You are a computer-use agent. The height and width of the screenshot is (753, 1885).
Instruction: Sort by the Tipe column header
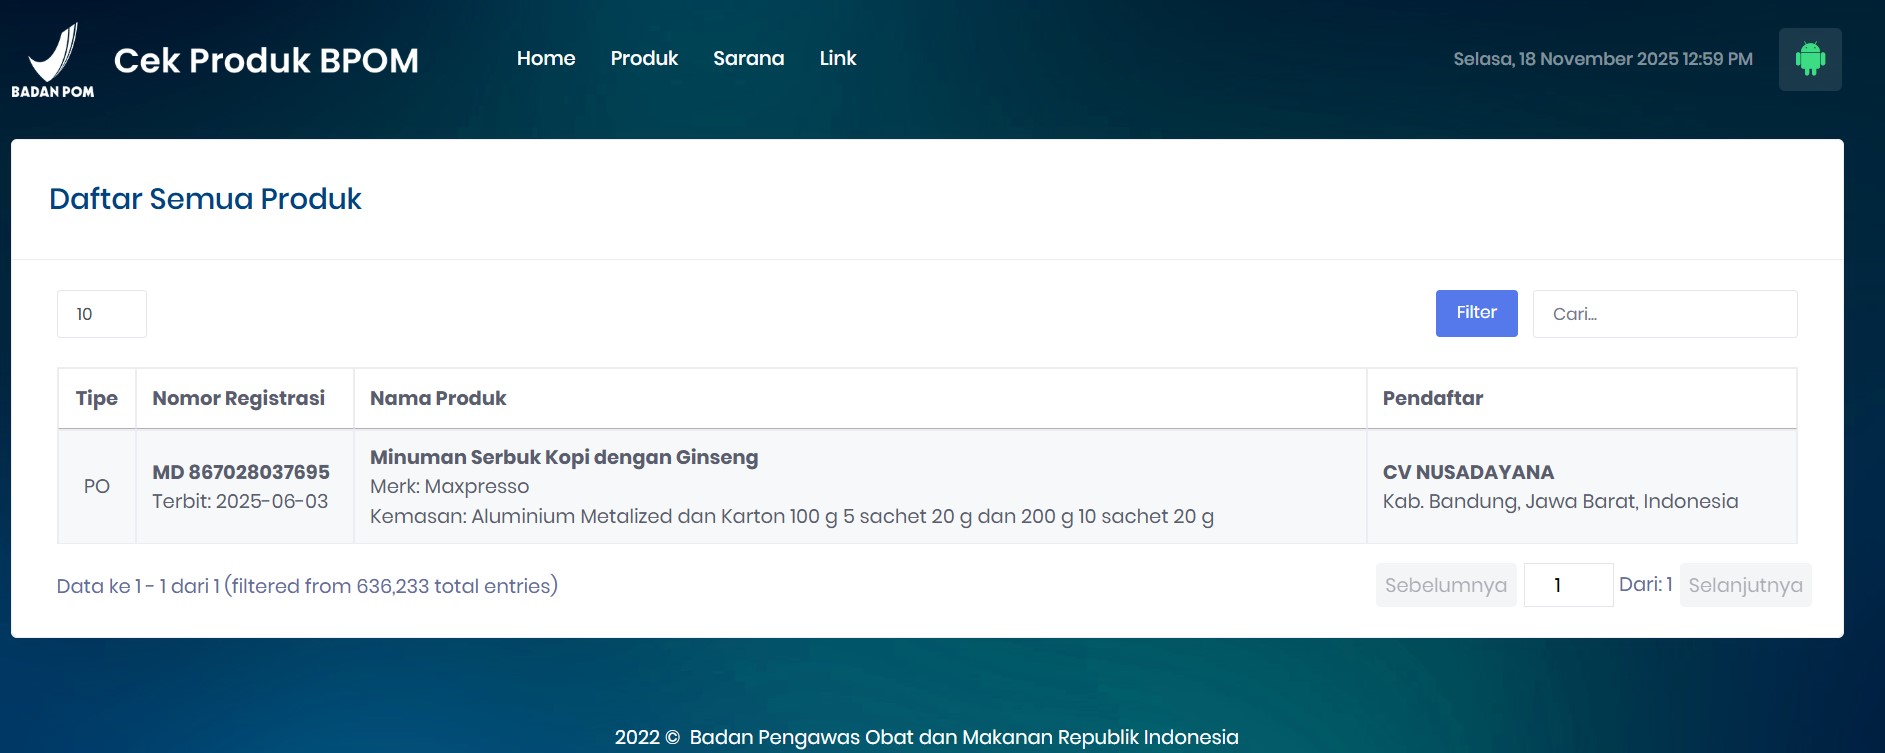97,398
